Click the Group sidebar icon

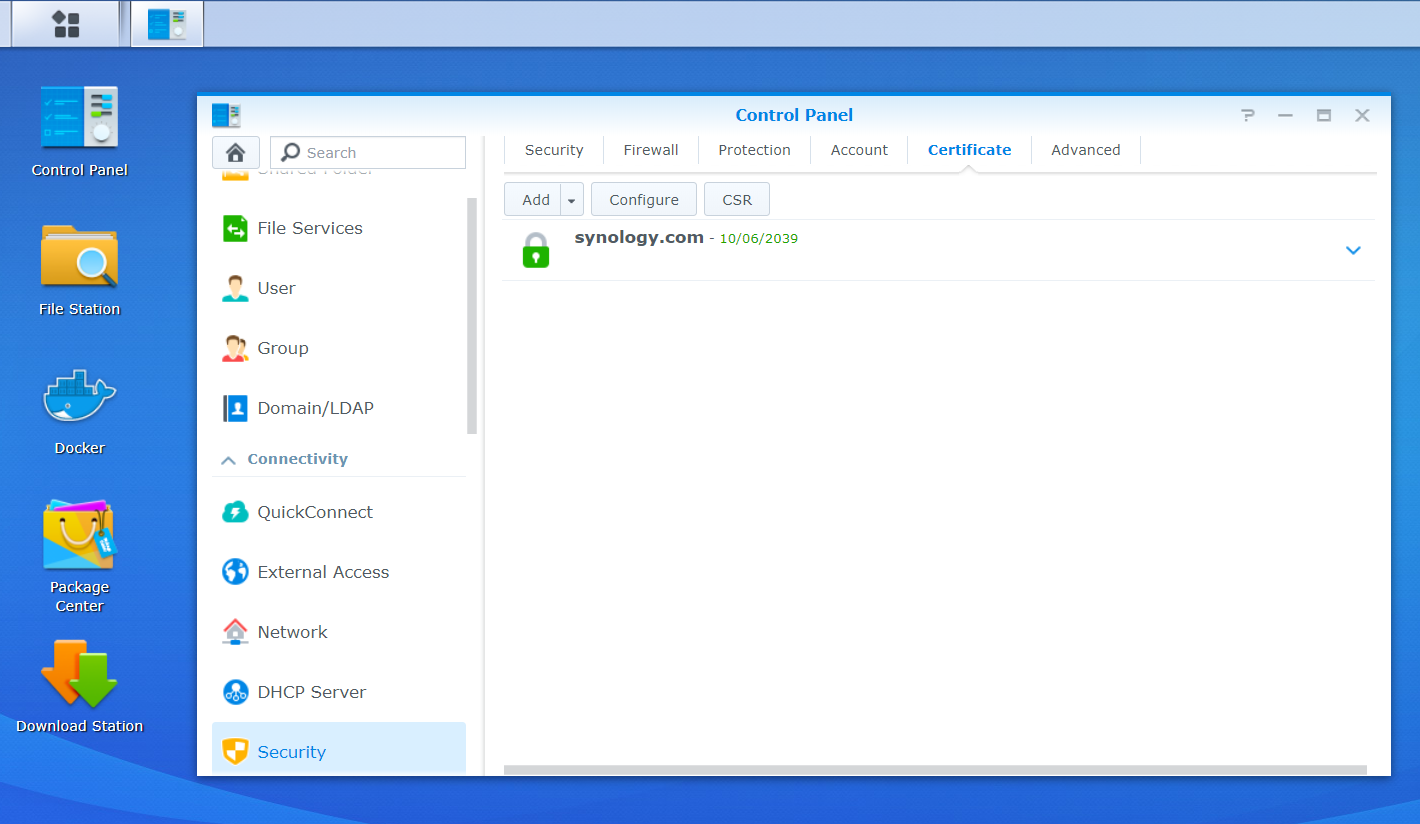pyautogui.click(x=235, y=348)
